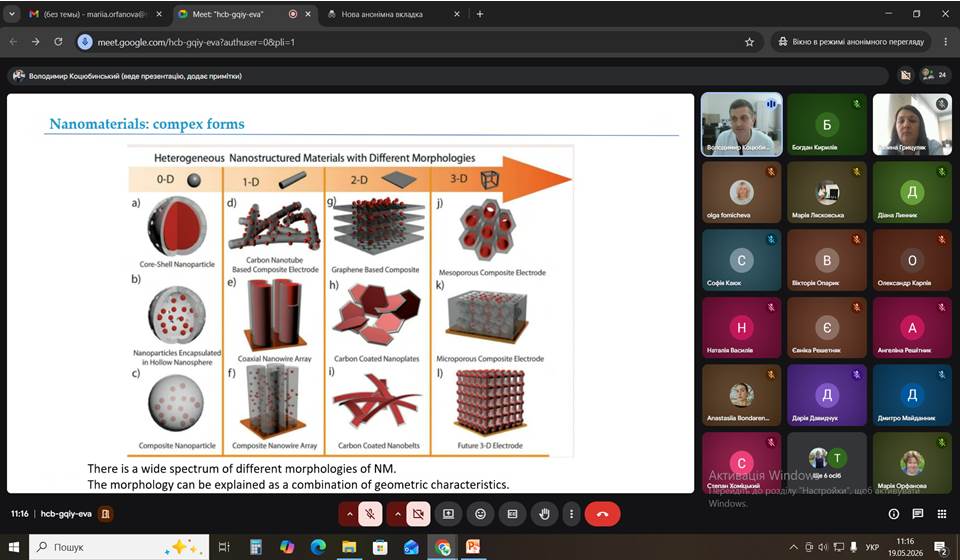Open Task View on the taskbar
This screenshot has width=960, height=560.
[x=224, y=547]
